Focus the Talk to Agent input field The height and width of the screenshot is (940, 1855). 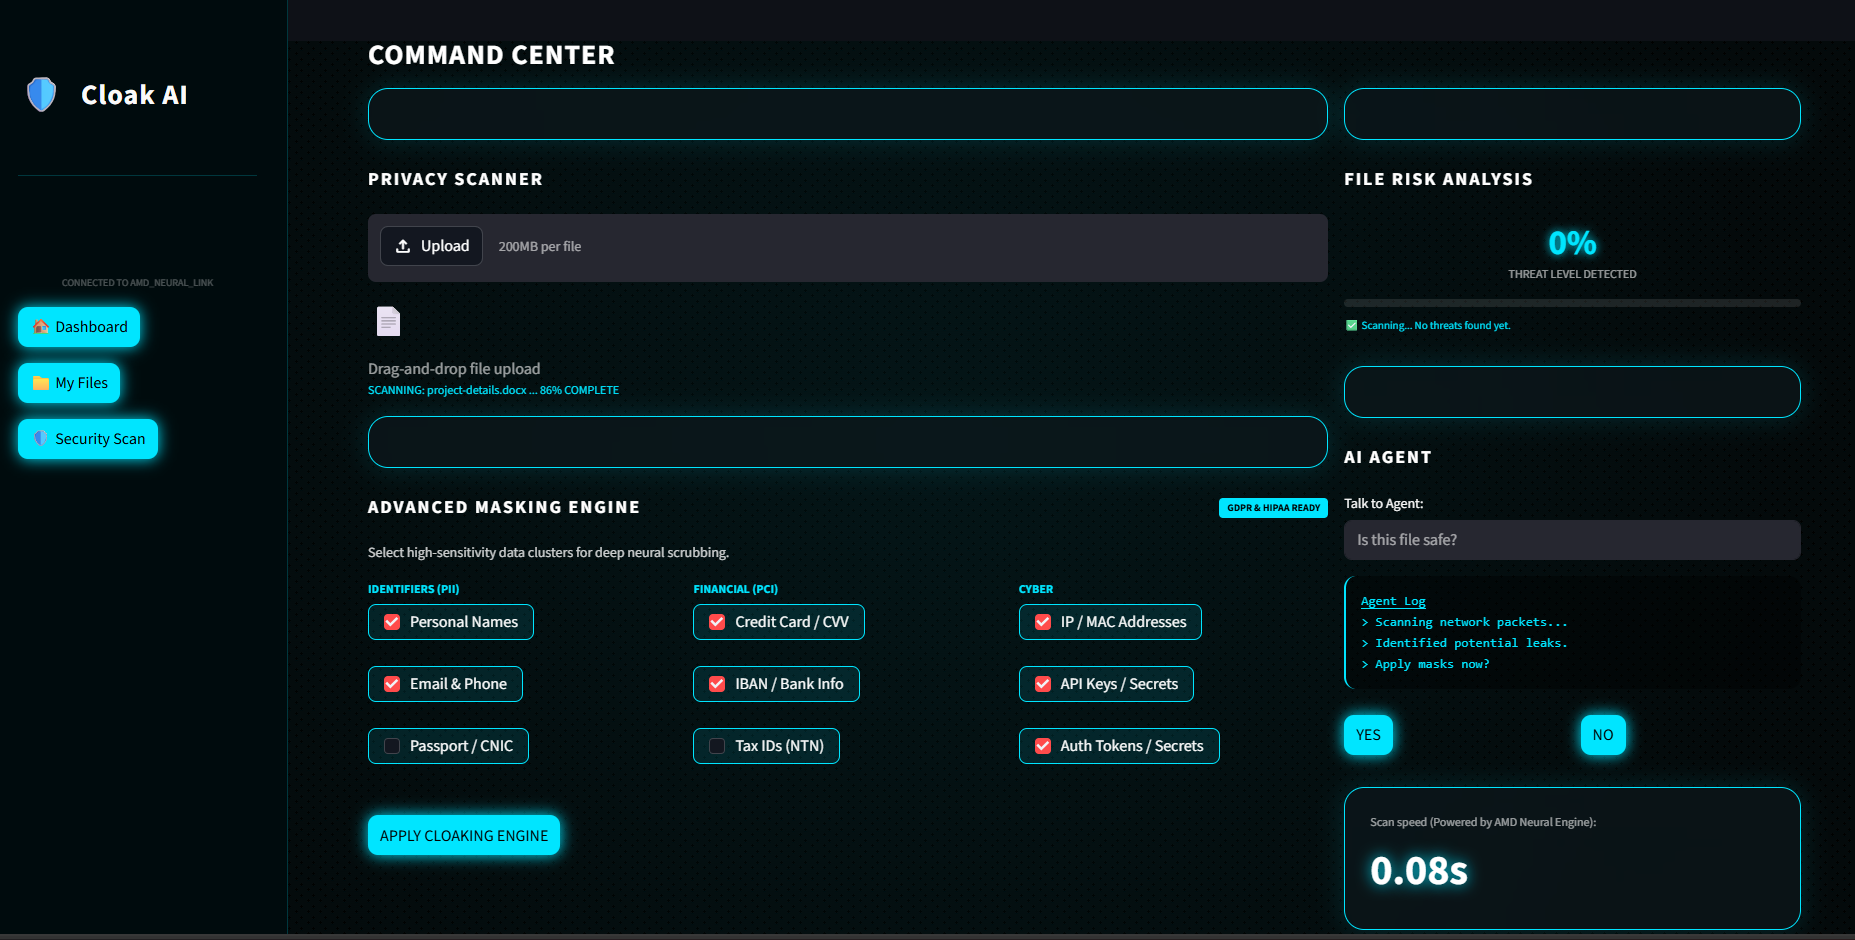tap(1572, 540)
